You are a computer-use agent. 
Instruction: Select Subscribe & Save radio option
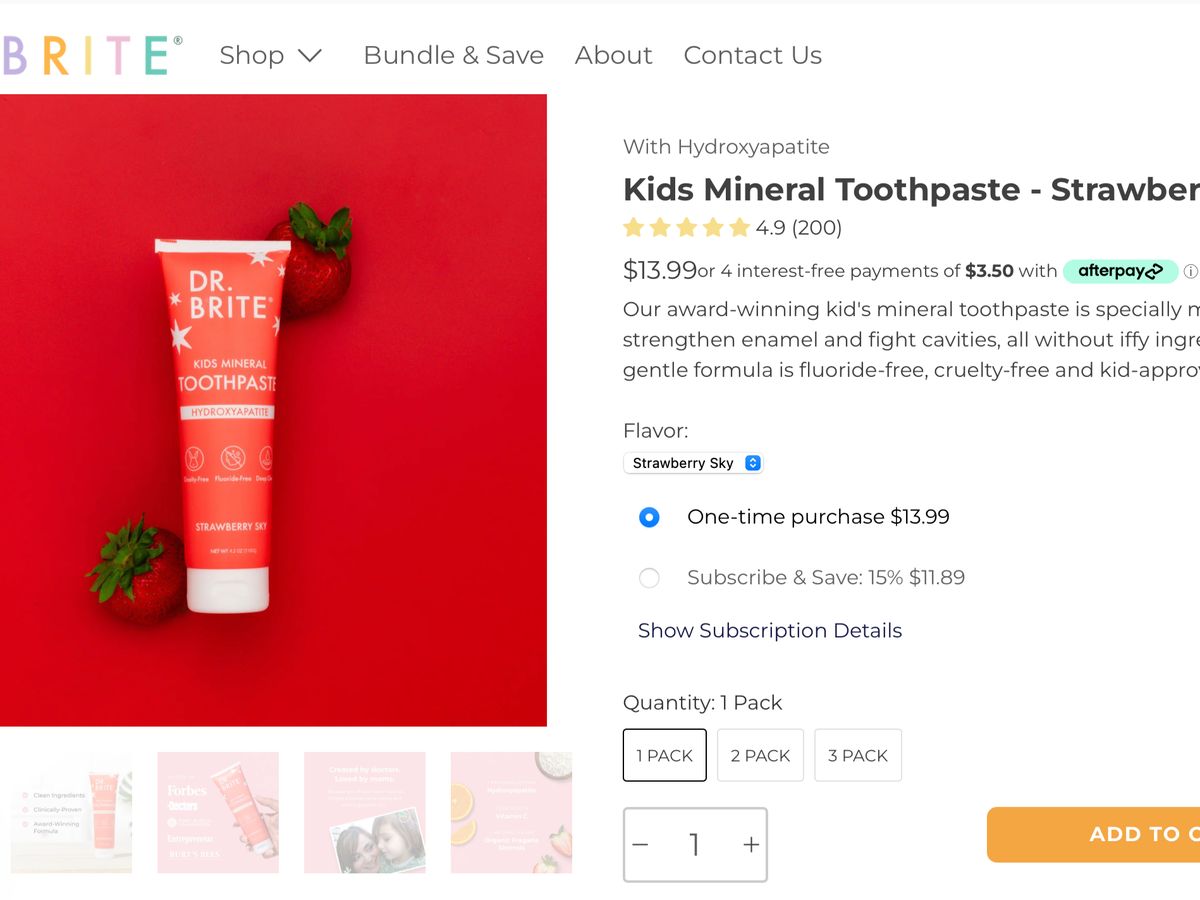[x=649, y=578]
